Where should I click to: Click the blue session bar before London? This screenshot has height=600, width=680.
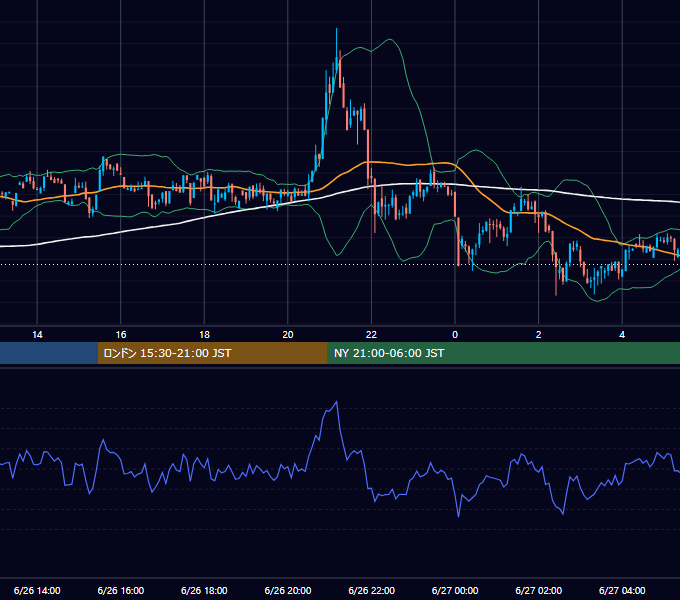(x=49, y=353)
